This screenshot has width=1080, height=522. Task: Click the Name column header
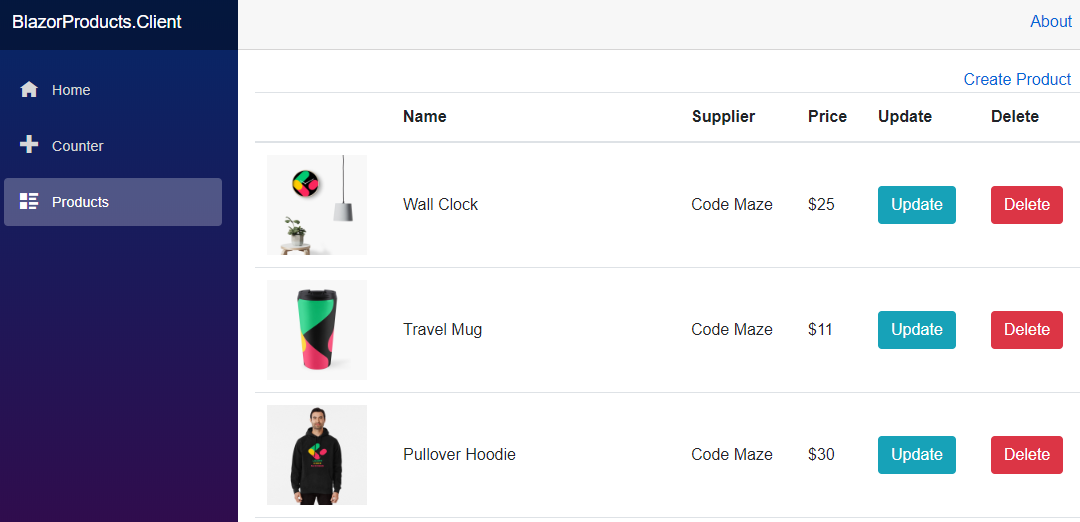point(425,117)
